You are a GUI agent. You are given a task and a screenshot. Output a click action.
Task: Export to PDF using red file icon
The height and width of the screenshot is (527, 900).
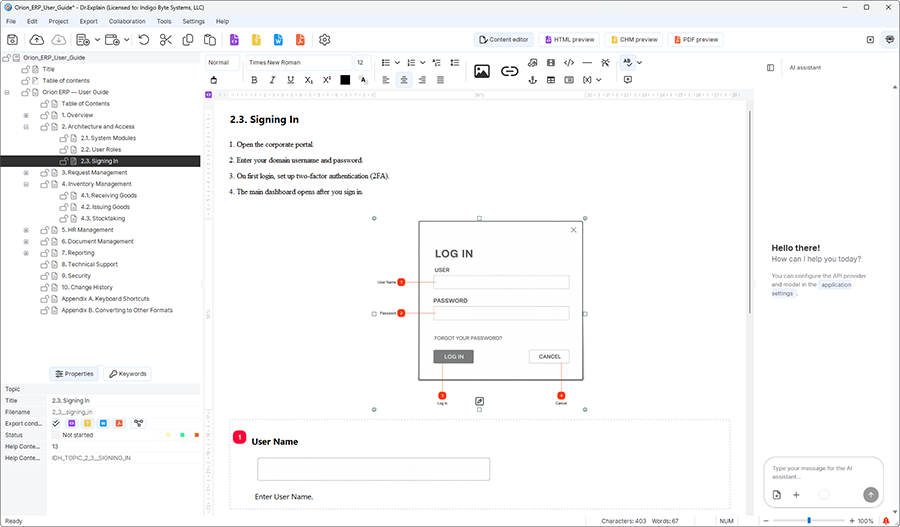pos(300,40)
